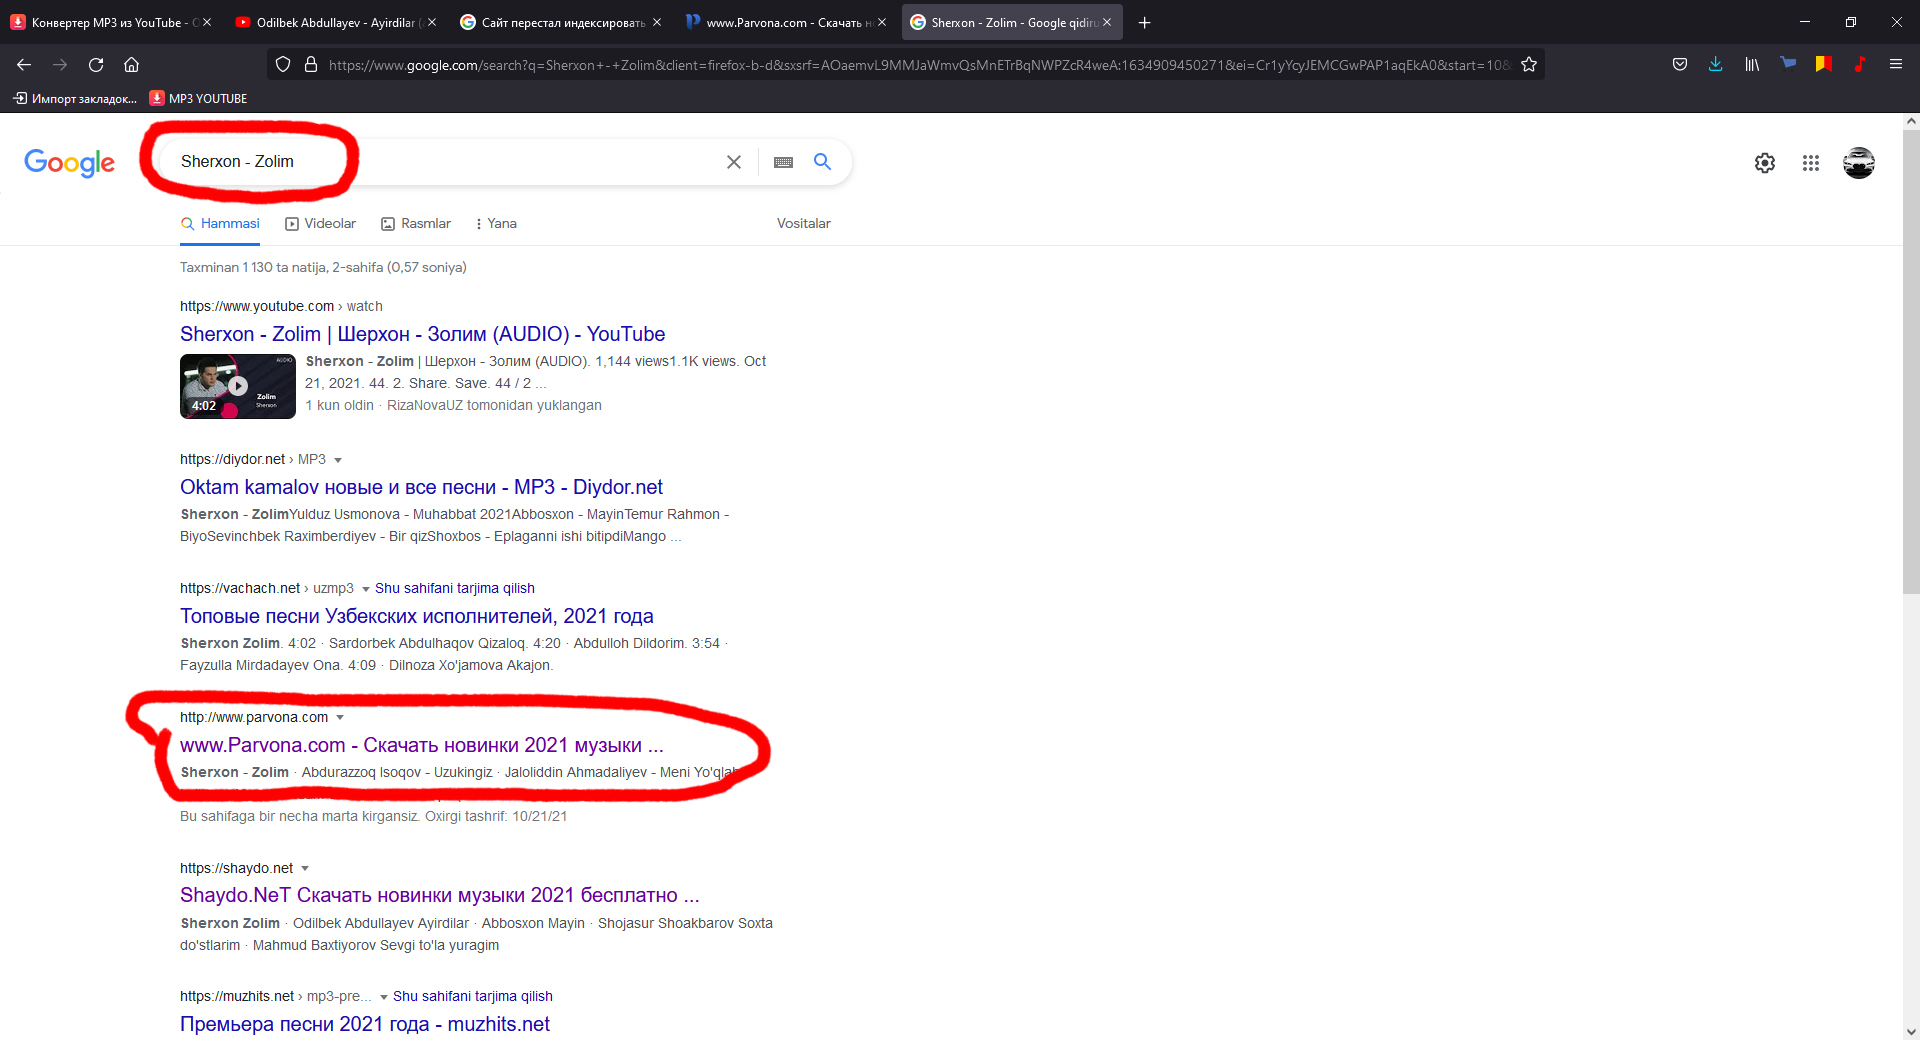Close the www.Parvona.com tab
The image size is (1920, 1040).
point(882,22)
